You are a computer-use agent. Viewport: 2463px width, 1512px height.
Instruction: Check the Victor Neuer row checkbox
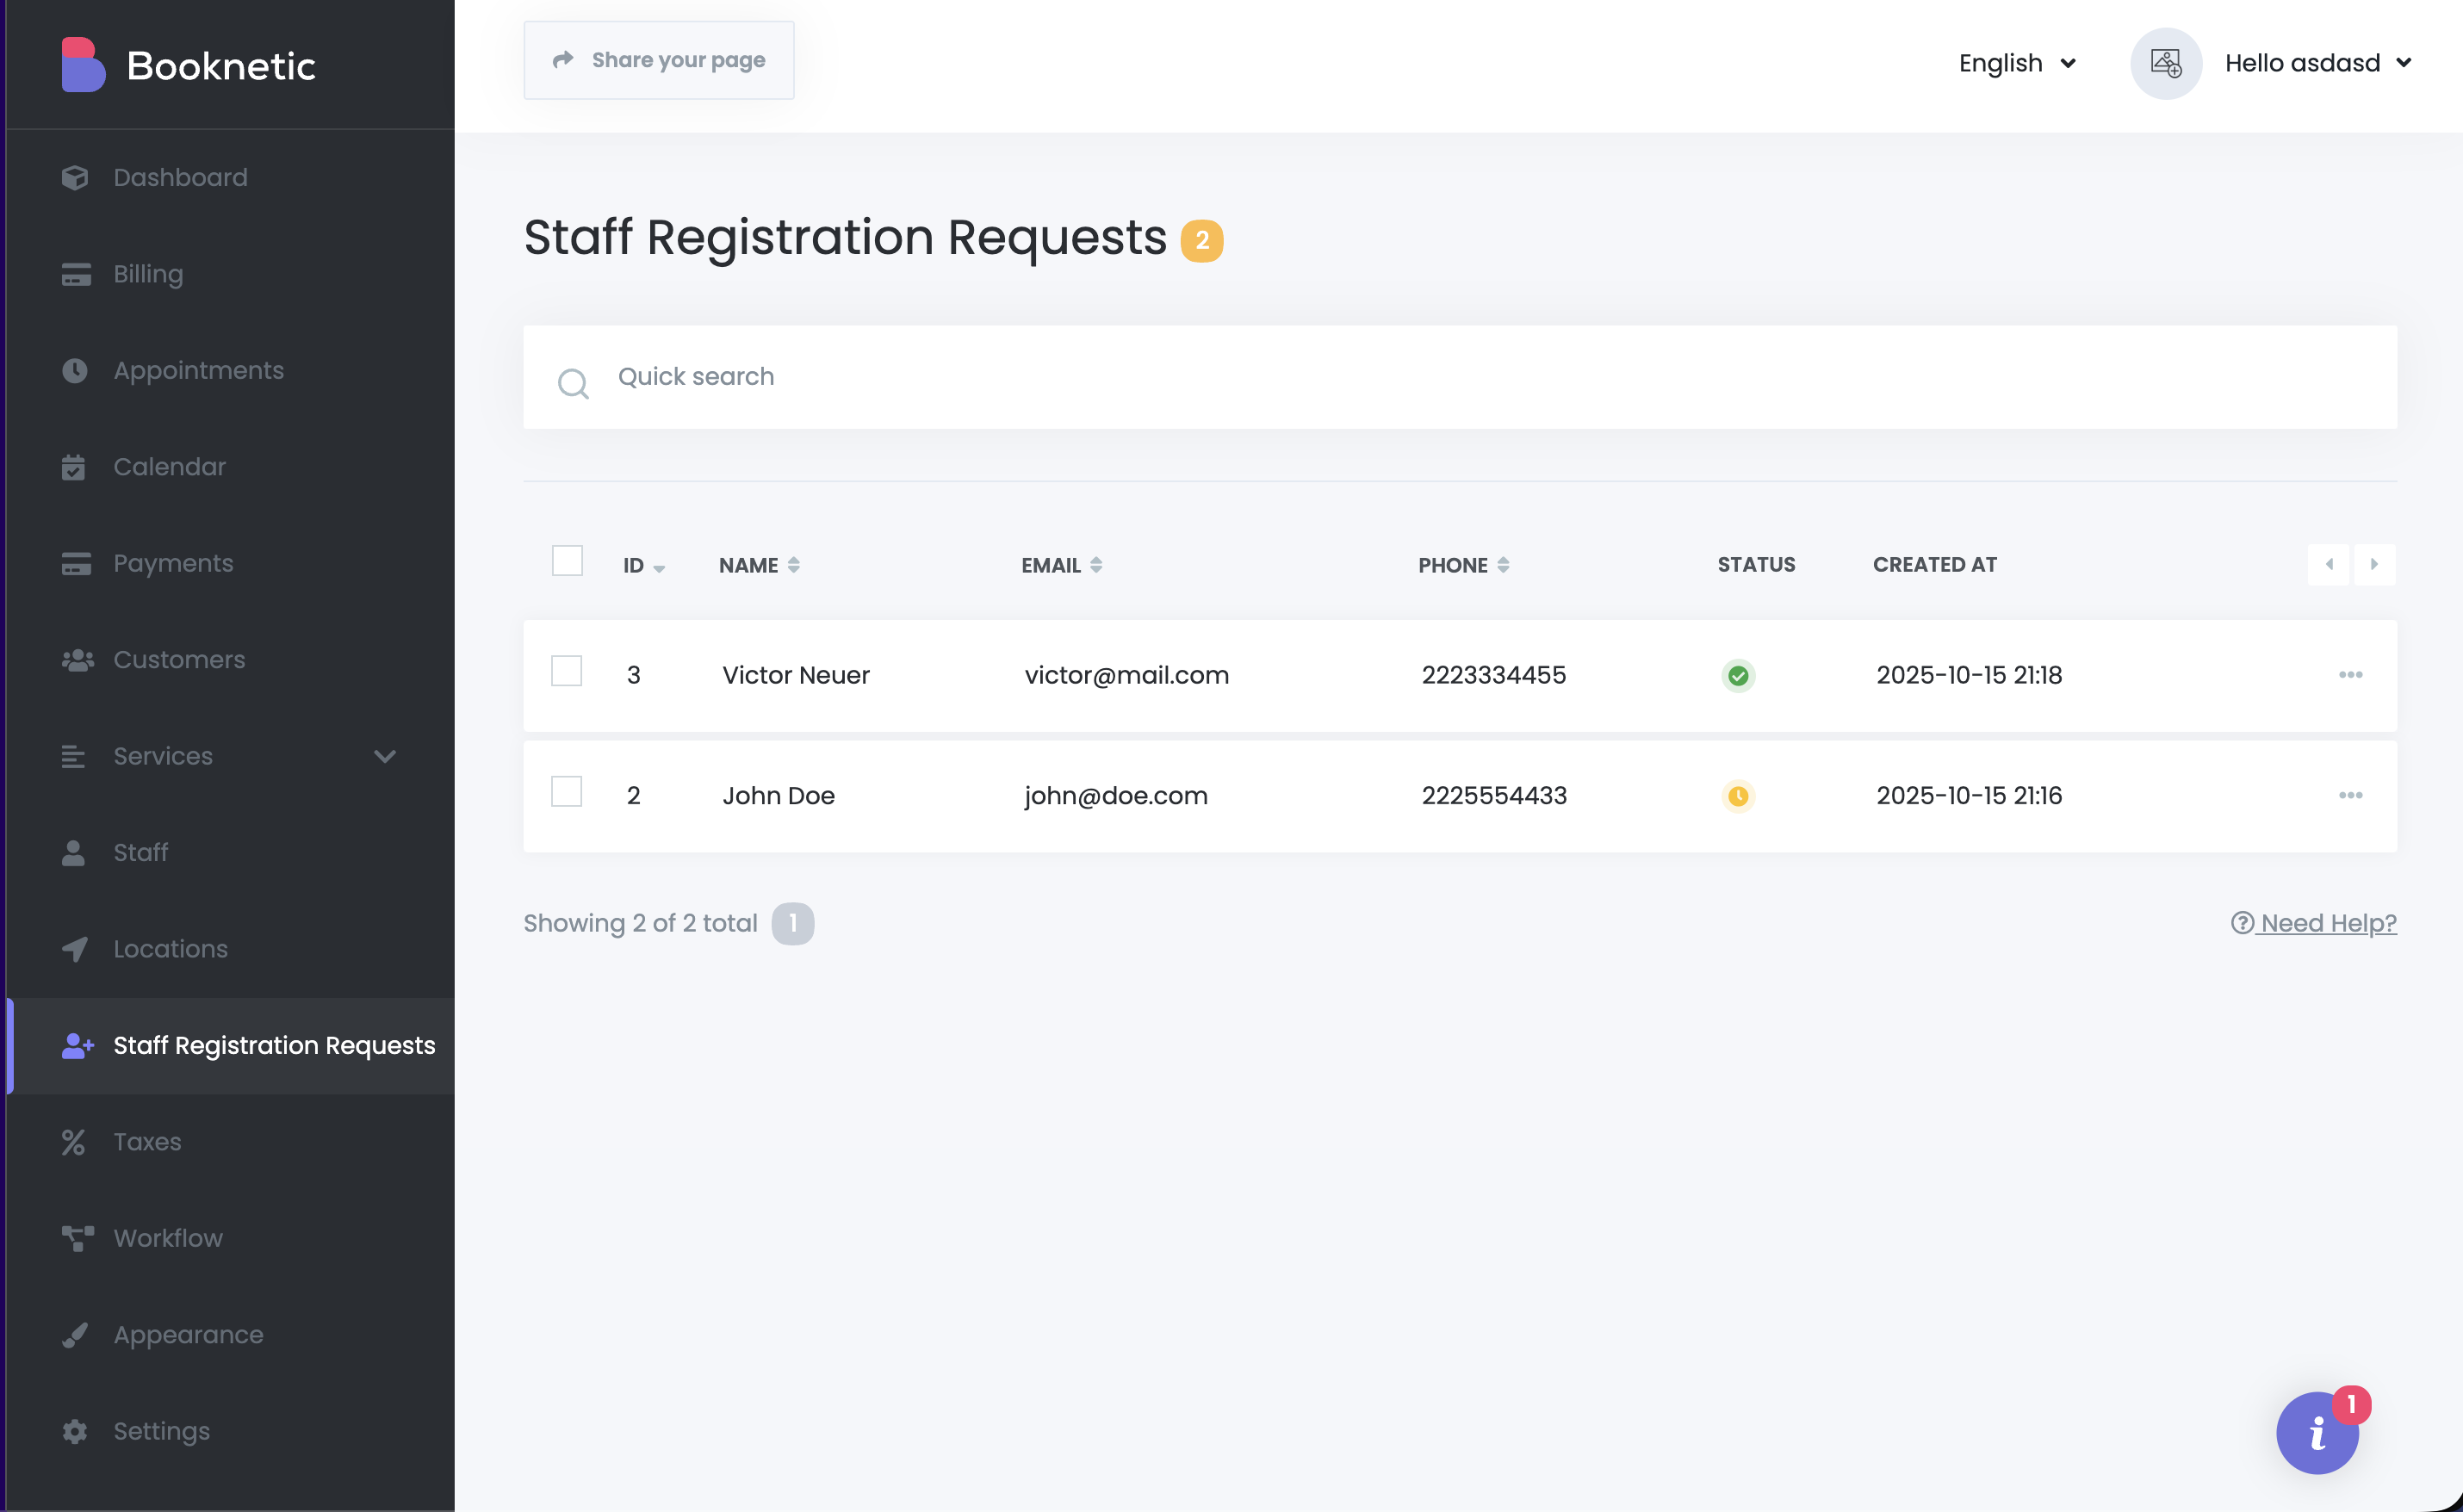coord(567,671)
